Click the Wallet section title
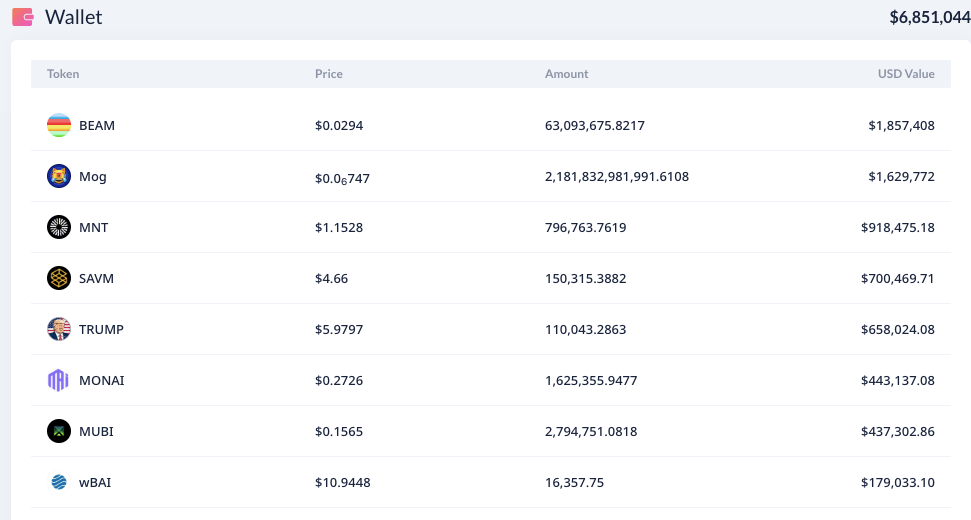 (x=74, y=17)
